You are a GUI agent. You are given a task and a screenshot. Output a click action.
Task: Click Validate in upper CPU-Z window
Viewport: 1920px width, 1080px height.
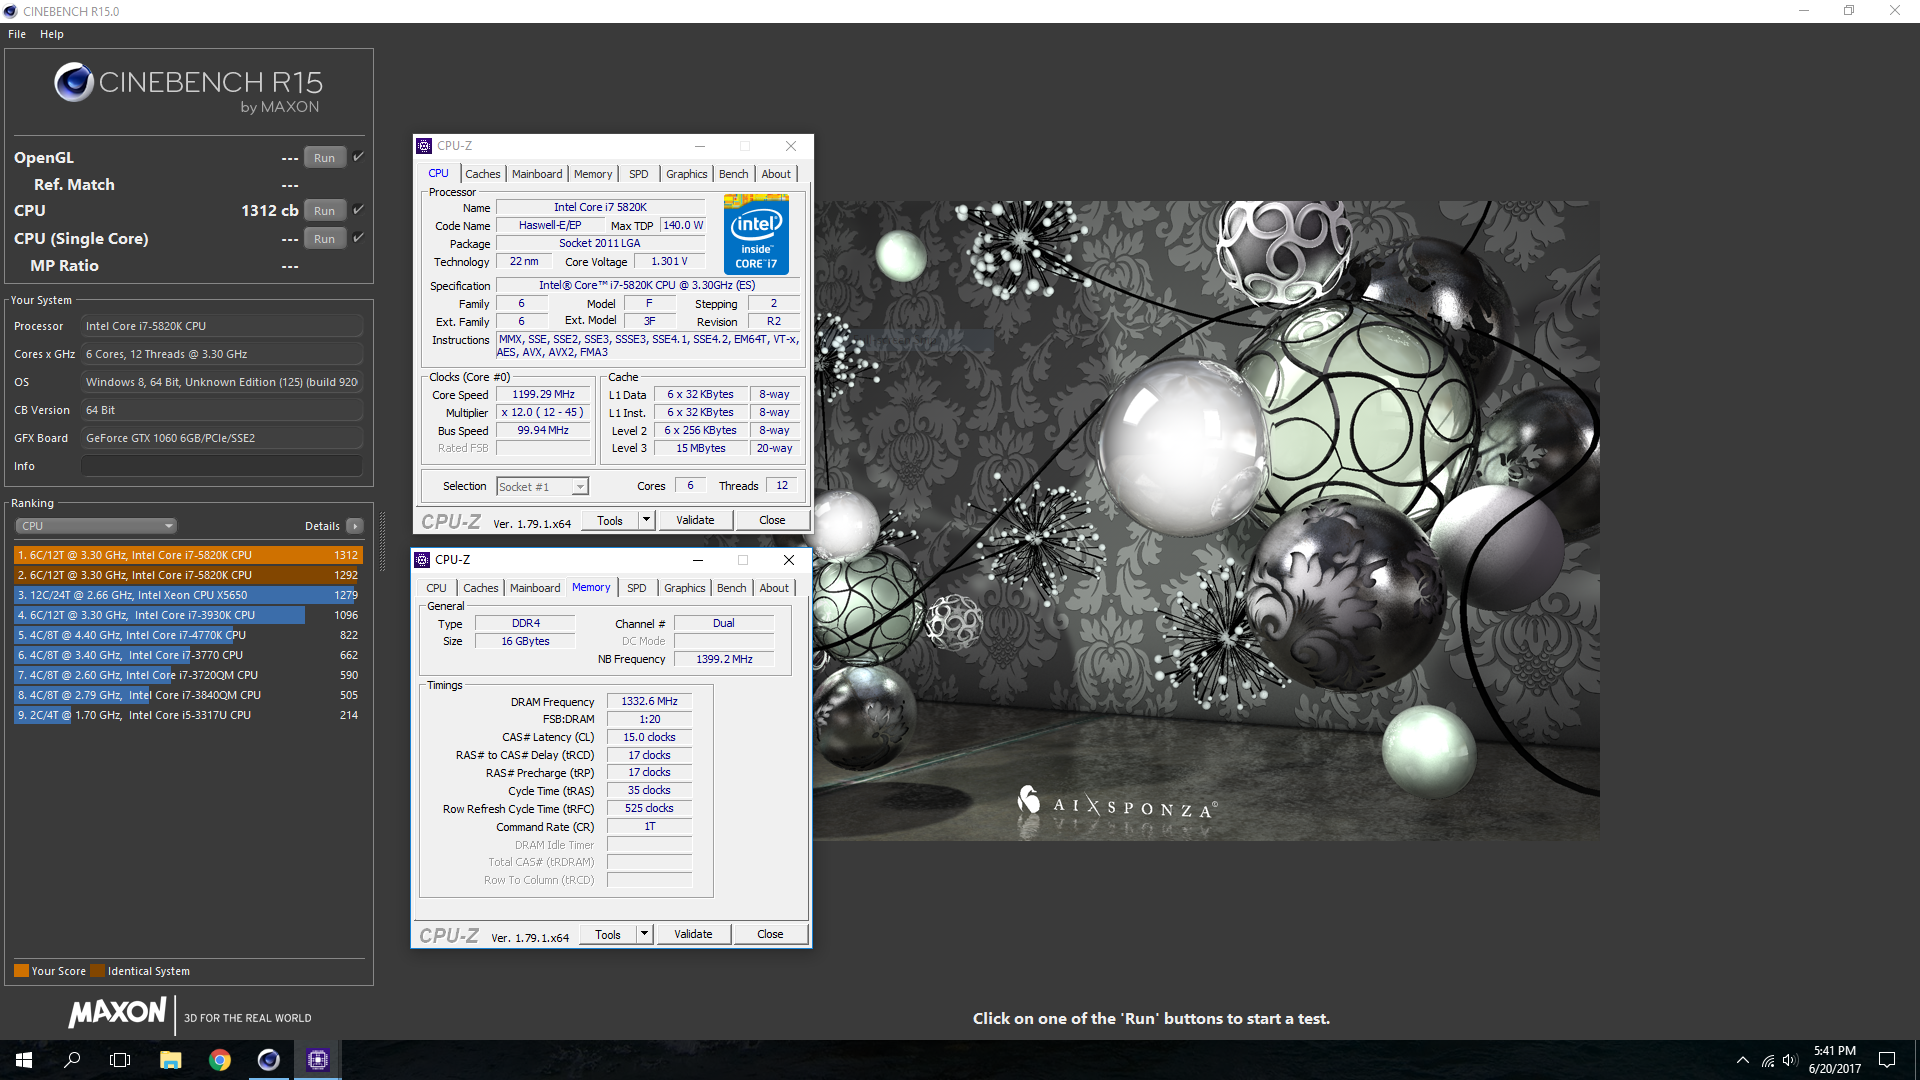[x=695, y=520]
